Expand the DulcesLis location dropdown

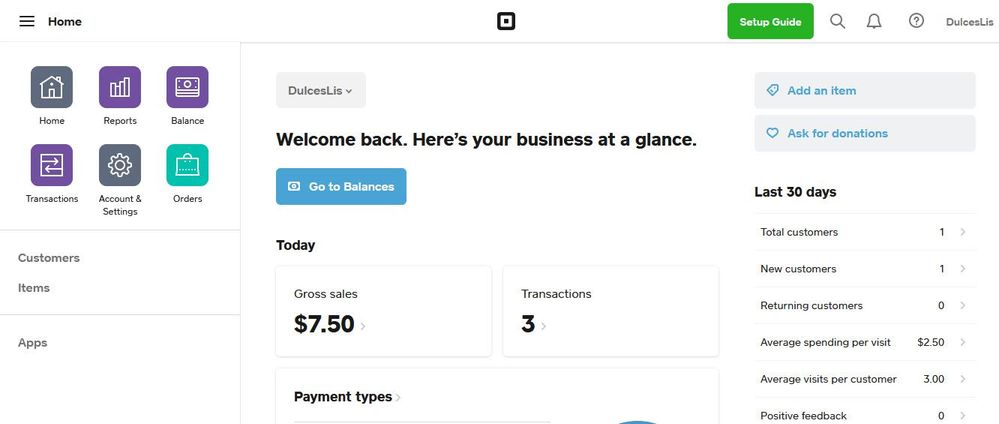click(x=321, y=90)
